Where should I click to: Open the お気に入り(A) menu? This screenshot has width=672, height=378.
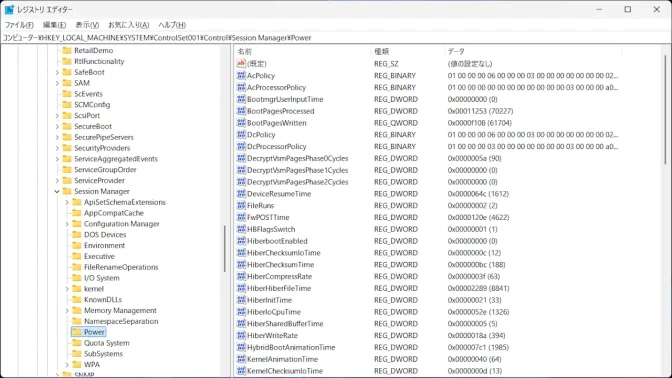pyautogui.click(x=129, y=25)
